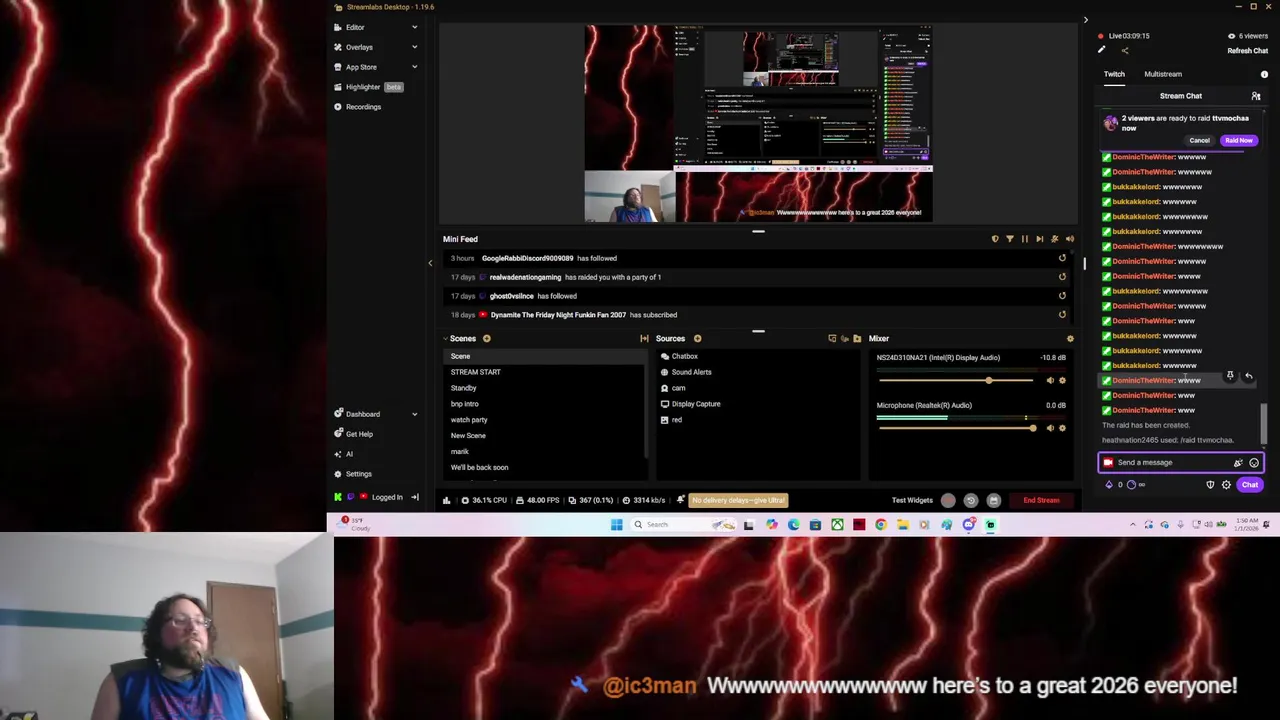Replay the Dynamite Friday Night Funkin subscription alert
Image resolution: width=1280 pixels, height=720 pixels.
click(x=1062, y=315)
